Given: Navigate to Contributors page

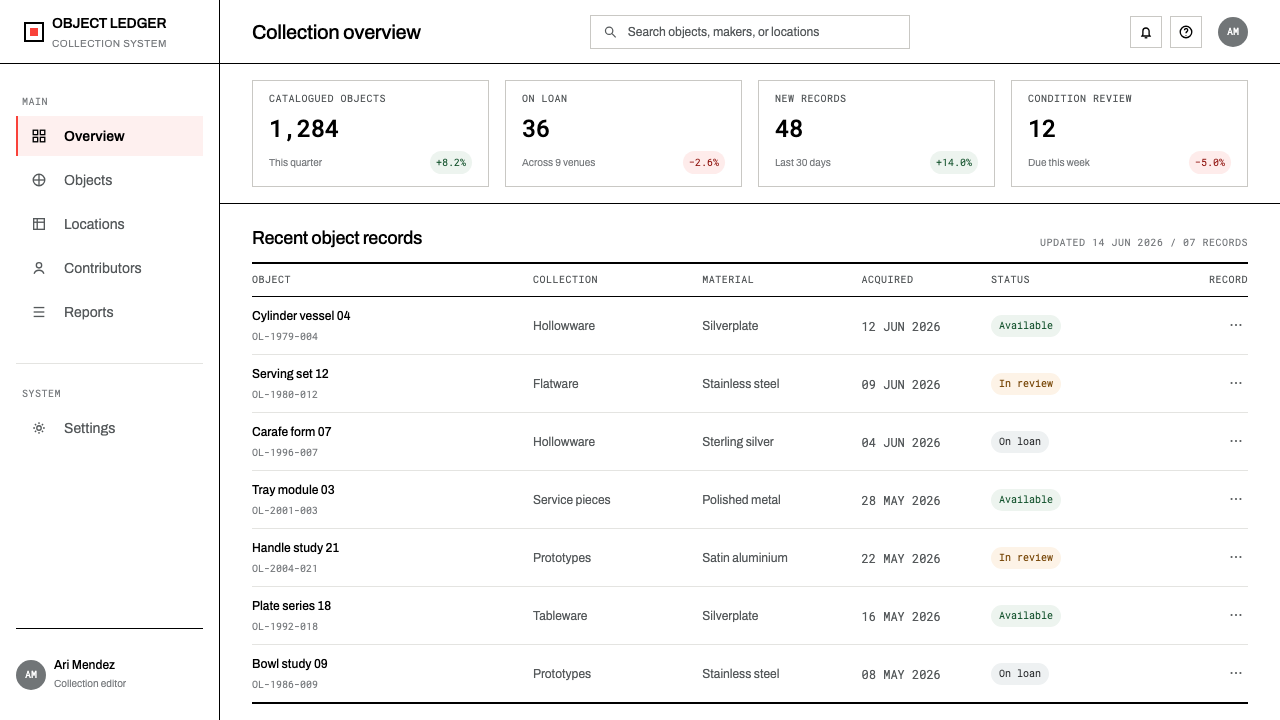Looking at the screenshot, I should pyautogui.click(x=110, y=268).
